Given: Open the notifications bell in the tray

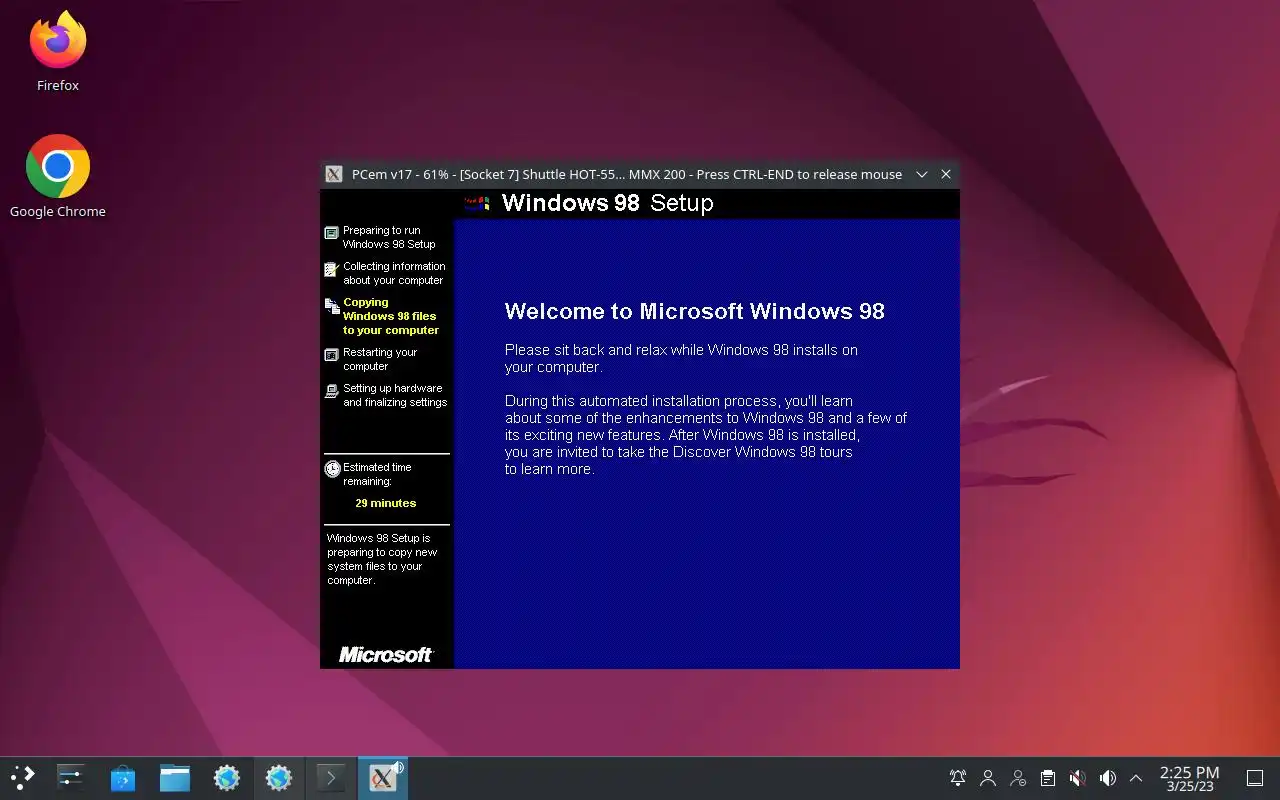Looking at the screenshot, I should (x=958, y=778).
